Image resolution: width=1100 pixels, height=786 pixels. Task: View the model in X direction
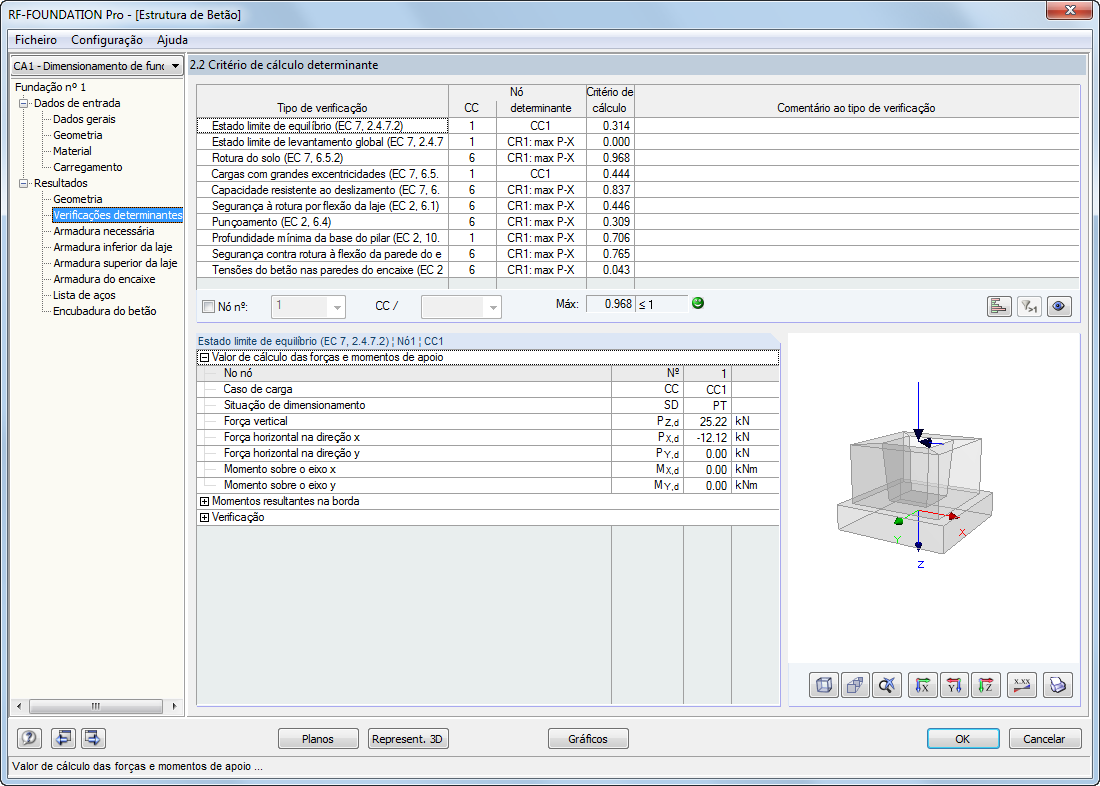click(x=923, y=685)
